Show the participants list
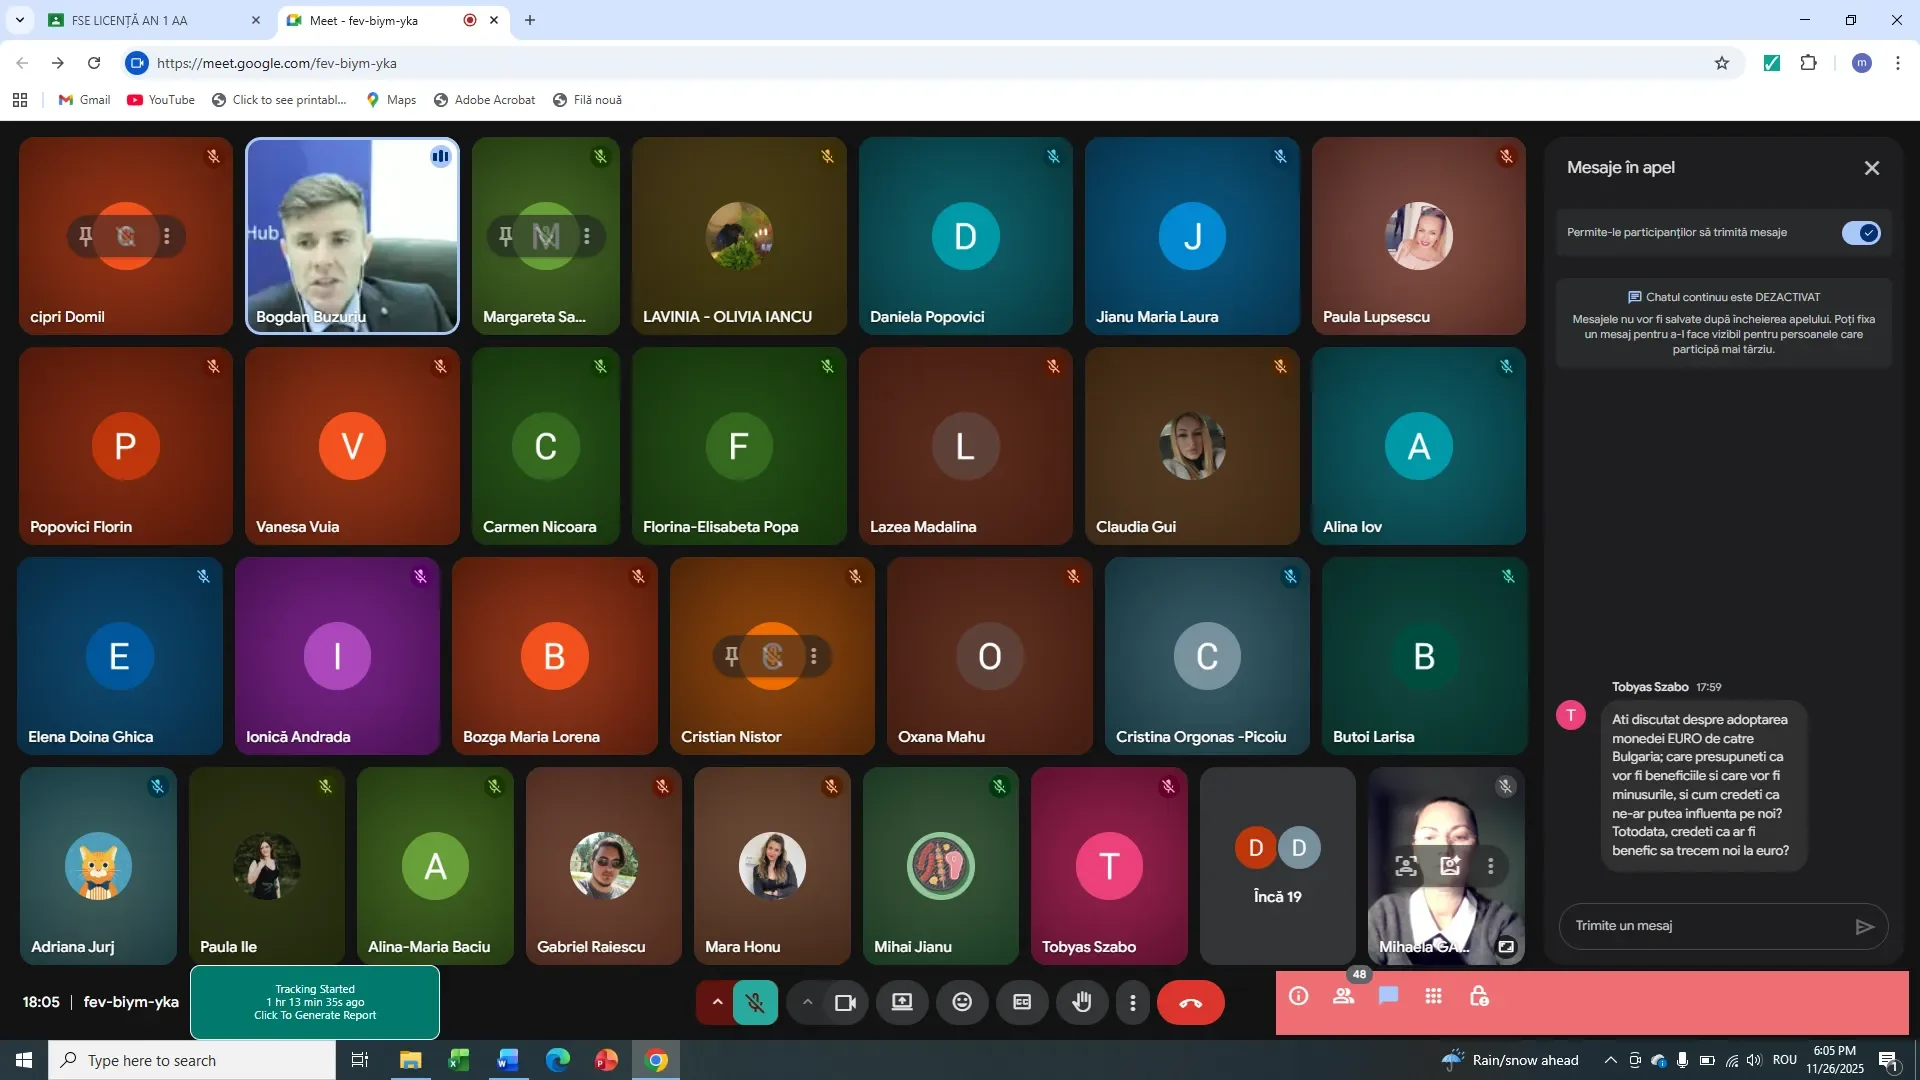Viewport: 1920px width, 1080px height. point(1343,996)
